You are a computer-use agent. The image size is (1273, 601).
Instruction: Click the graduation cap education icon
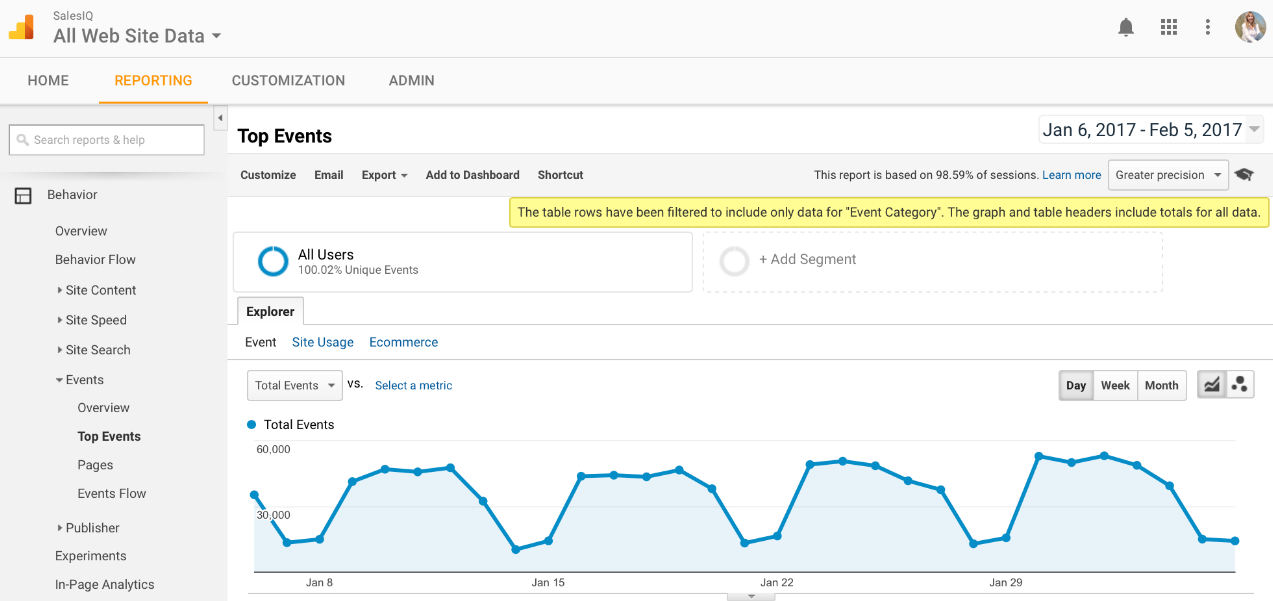pos(1244,175)
